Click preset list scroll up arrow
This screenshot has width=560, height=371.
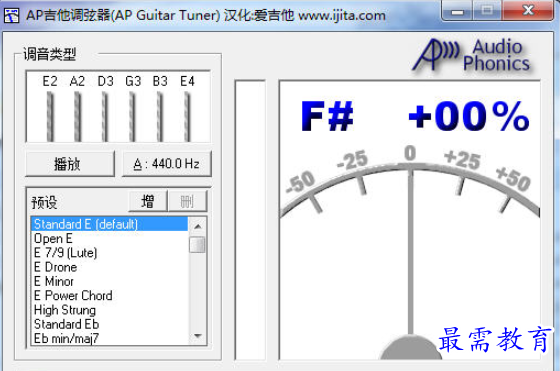coord(198,226)
